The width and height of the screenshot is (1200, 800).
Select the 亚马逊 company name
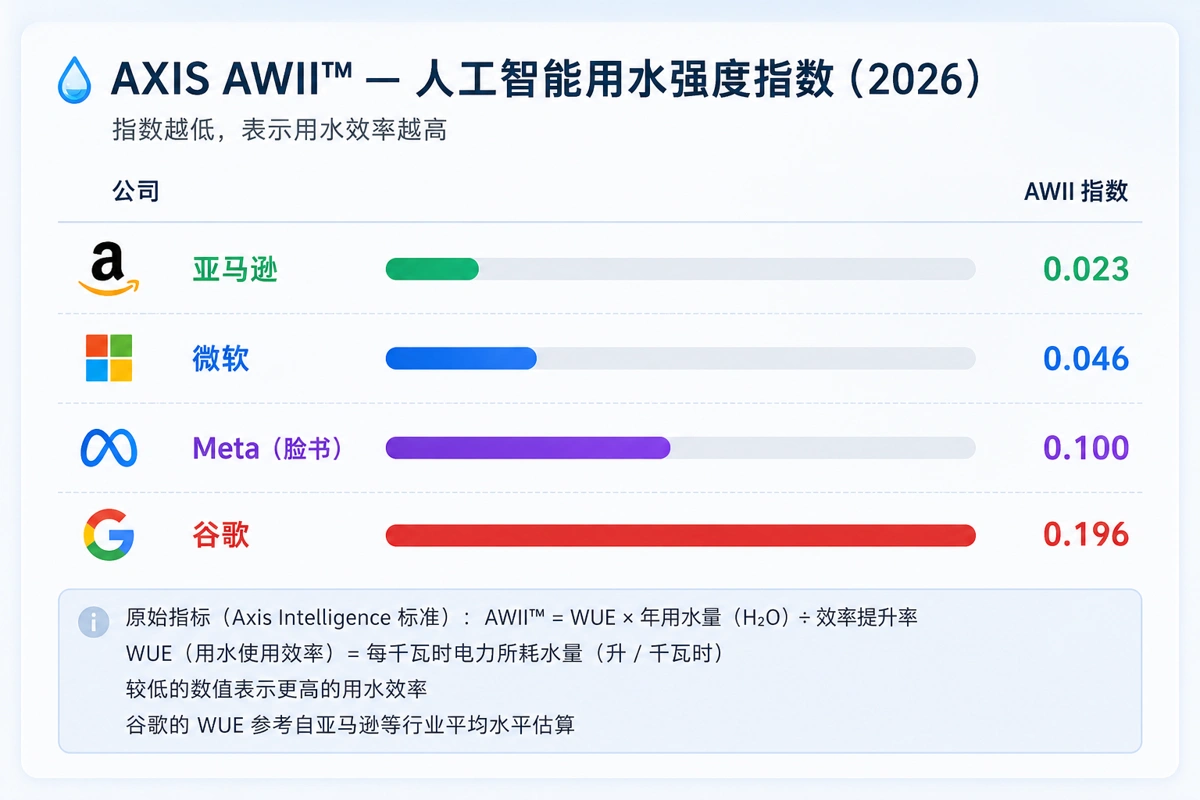click(x=235, y=269)
